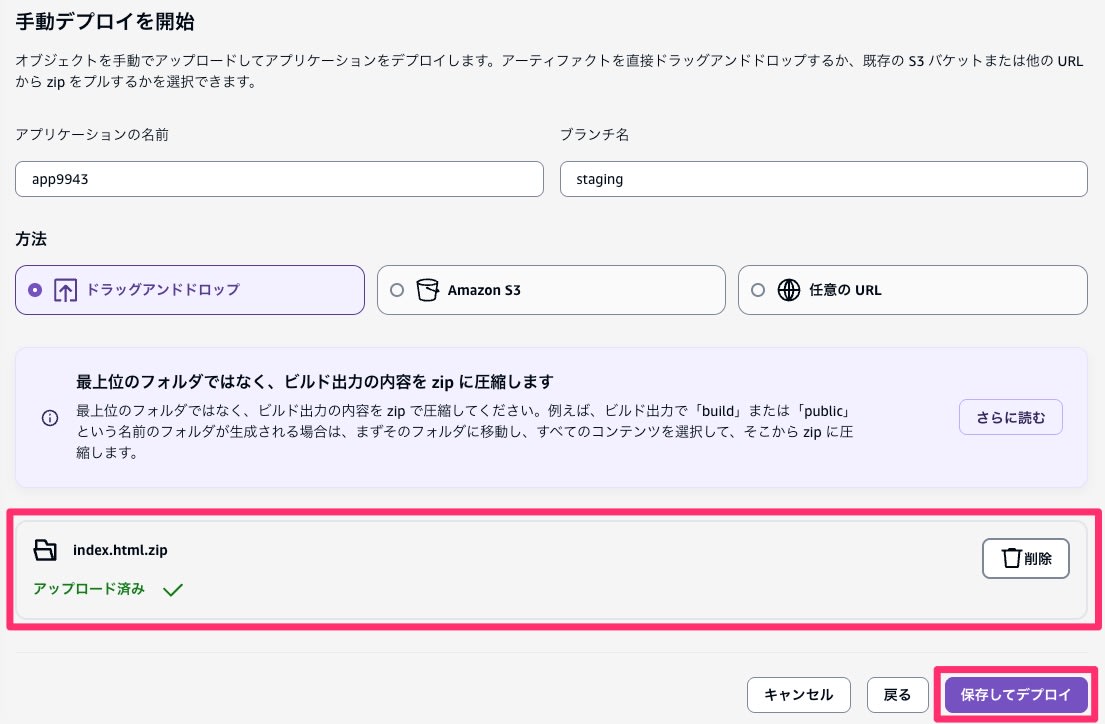This screenshot has width=1105, height=724.
Task: Click the green checkmark beside アップロード済み
Action: point(172,590)
